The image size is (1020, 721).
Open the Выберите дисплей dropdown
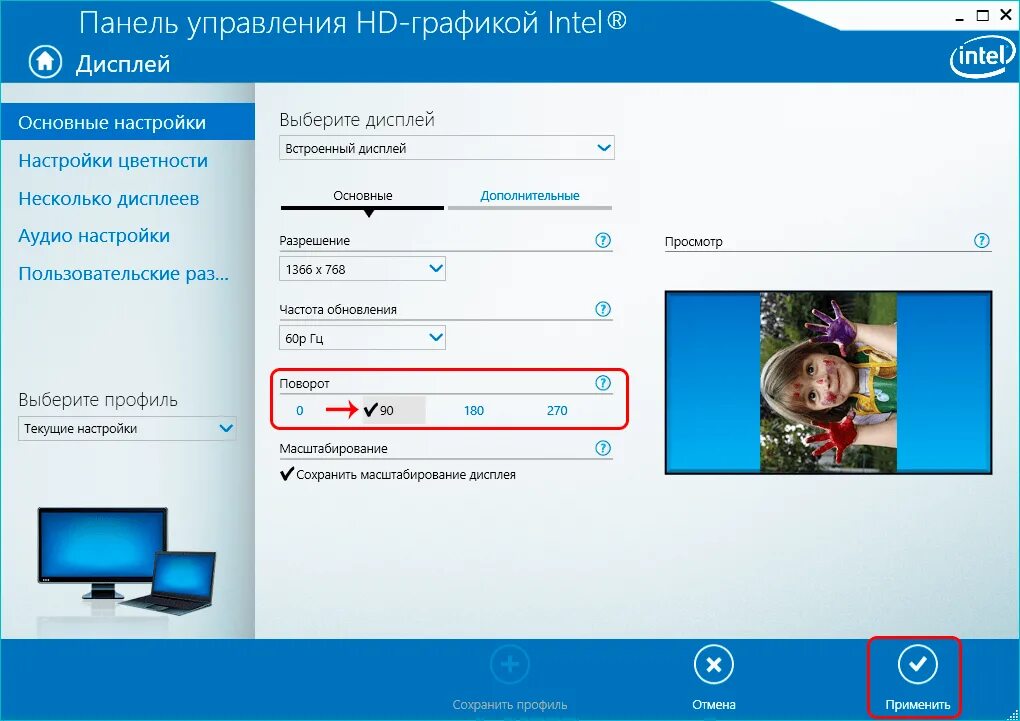point(447,148)
